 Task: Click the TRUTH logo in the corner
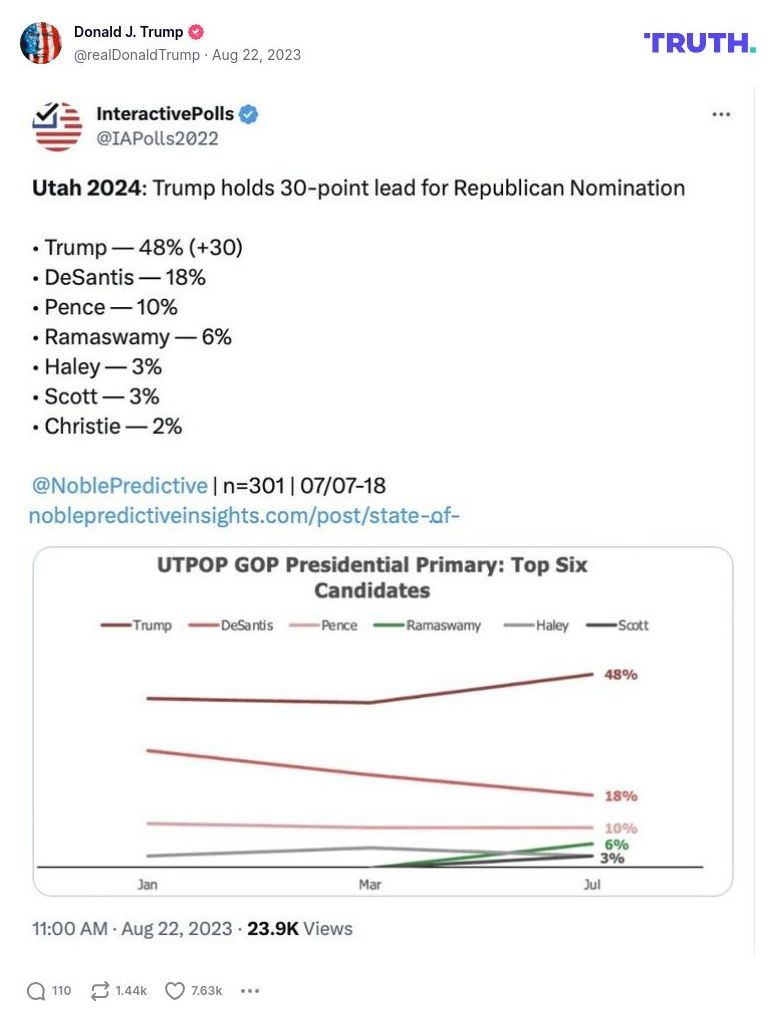[698, 44]
